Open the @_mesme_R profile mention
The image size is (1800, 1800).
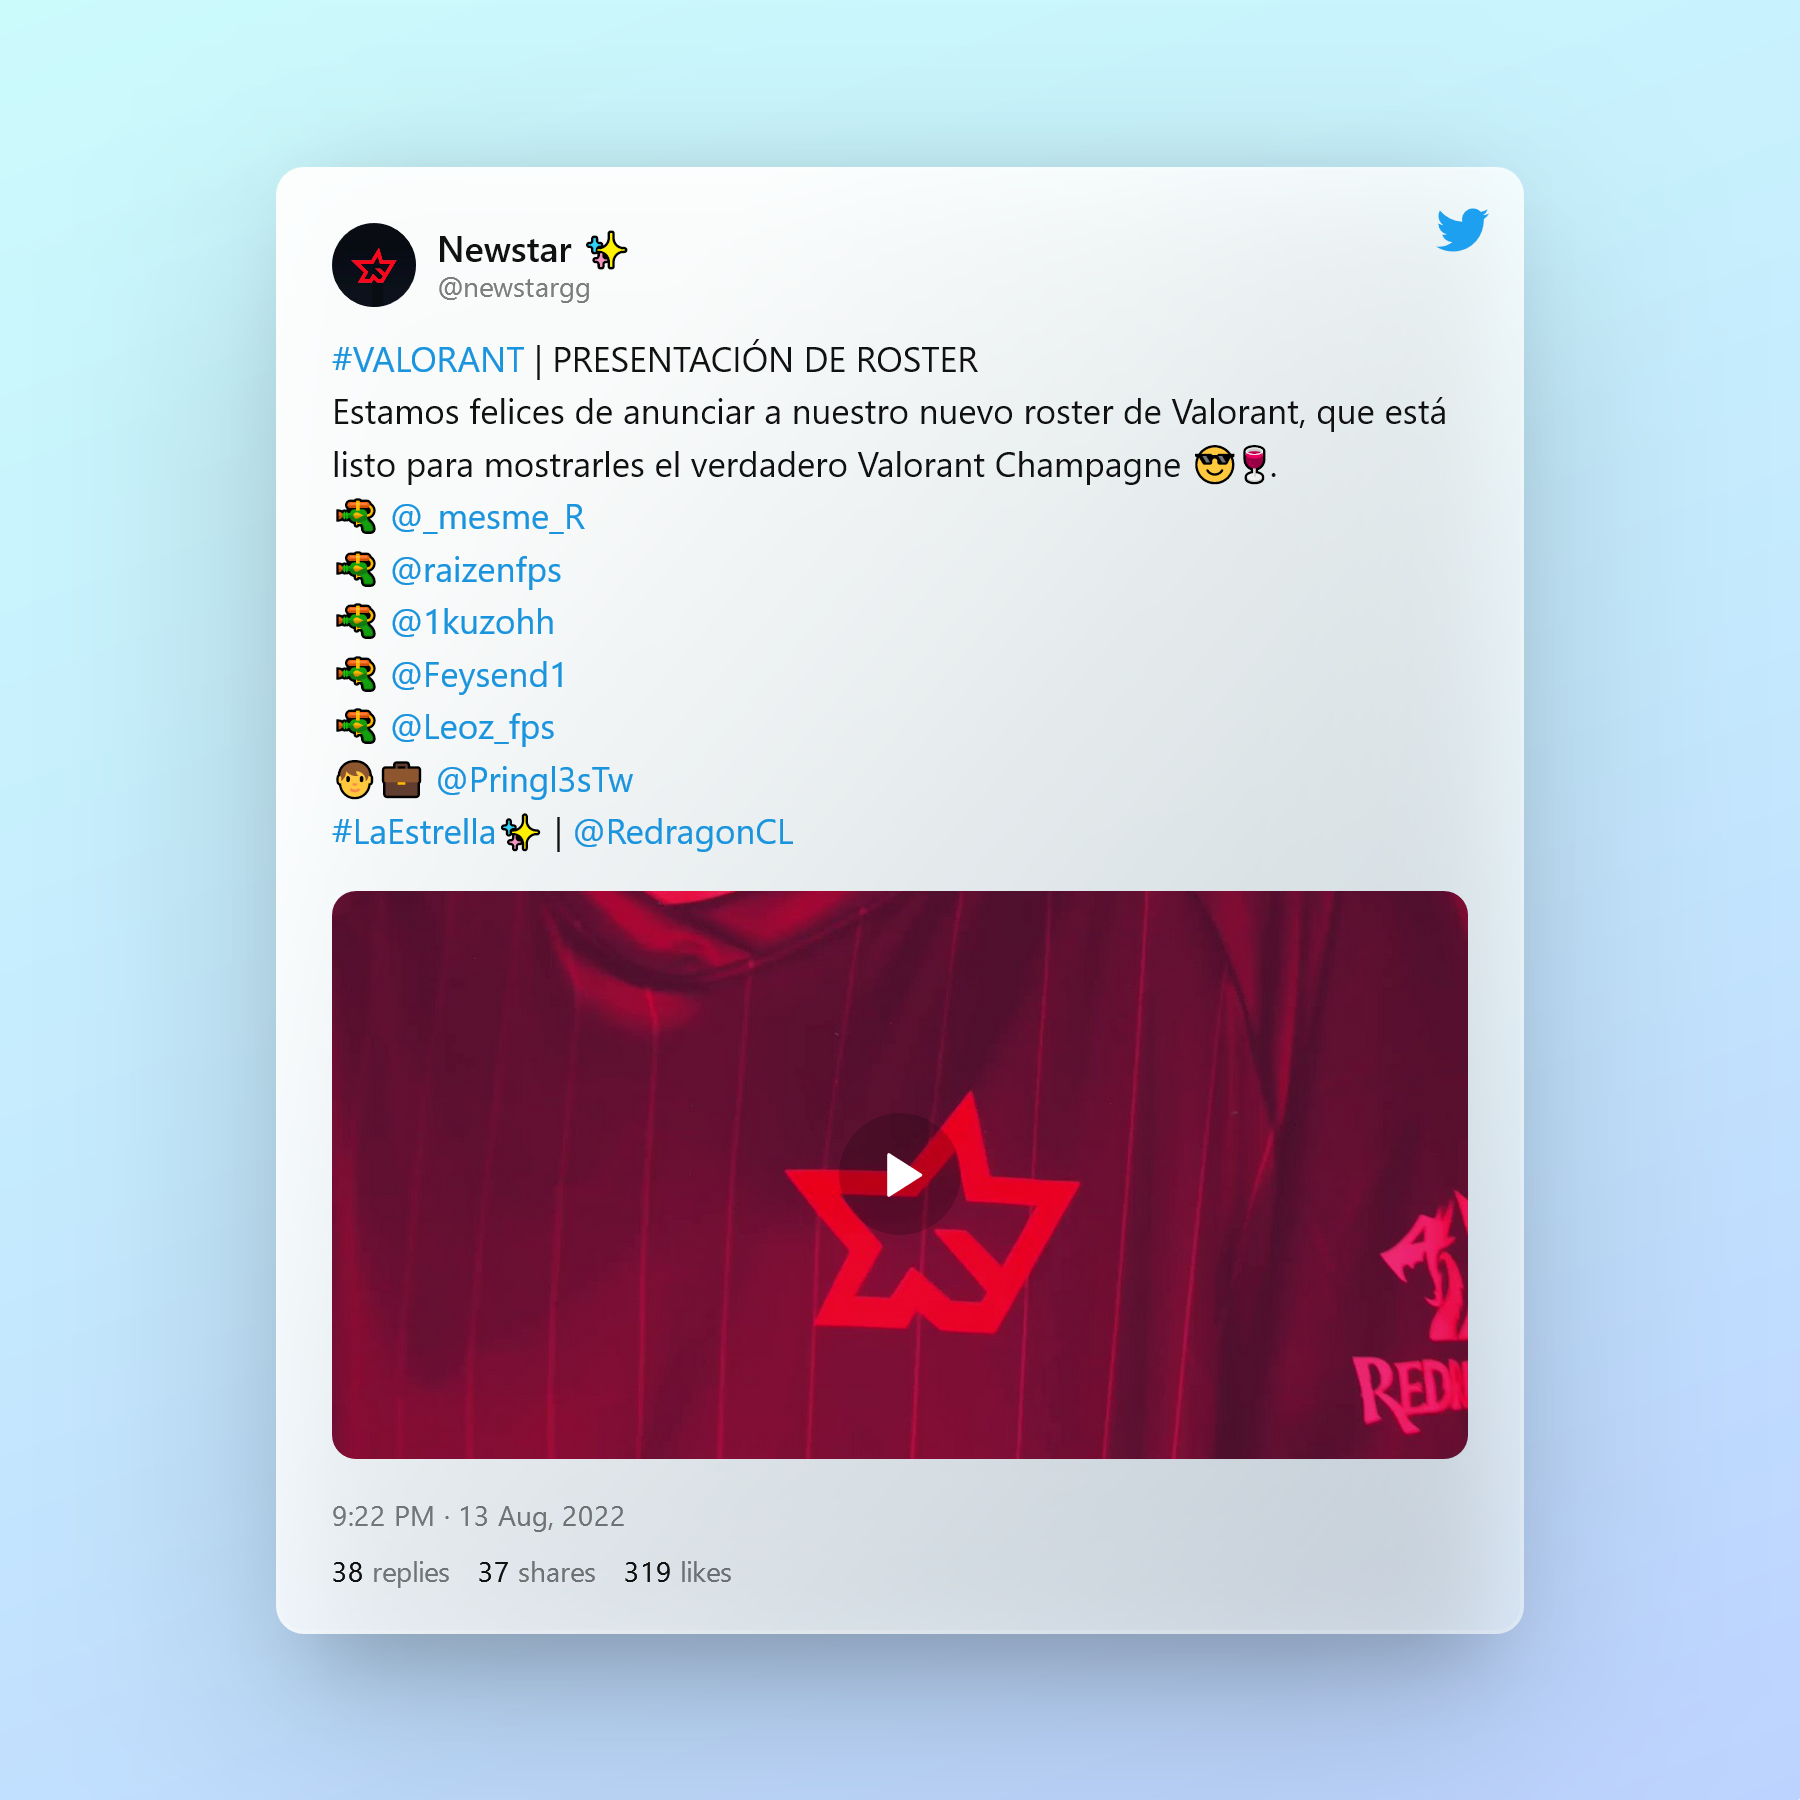pyautogui.click(x=488, y=518)
